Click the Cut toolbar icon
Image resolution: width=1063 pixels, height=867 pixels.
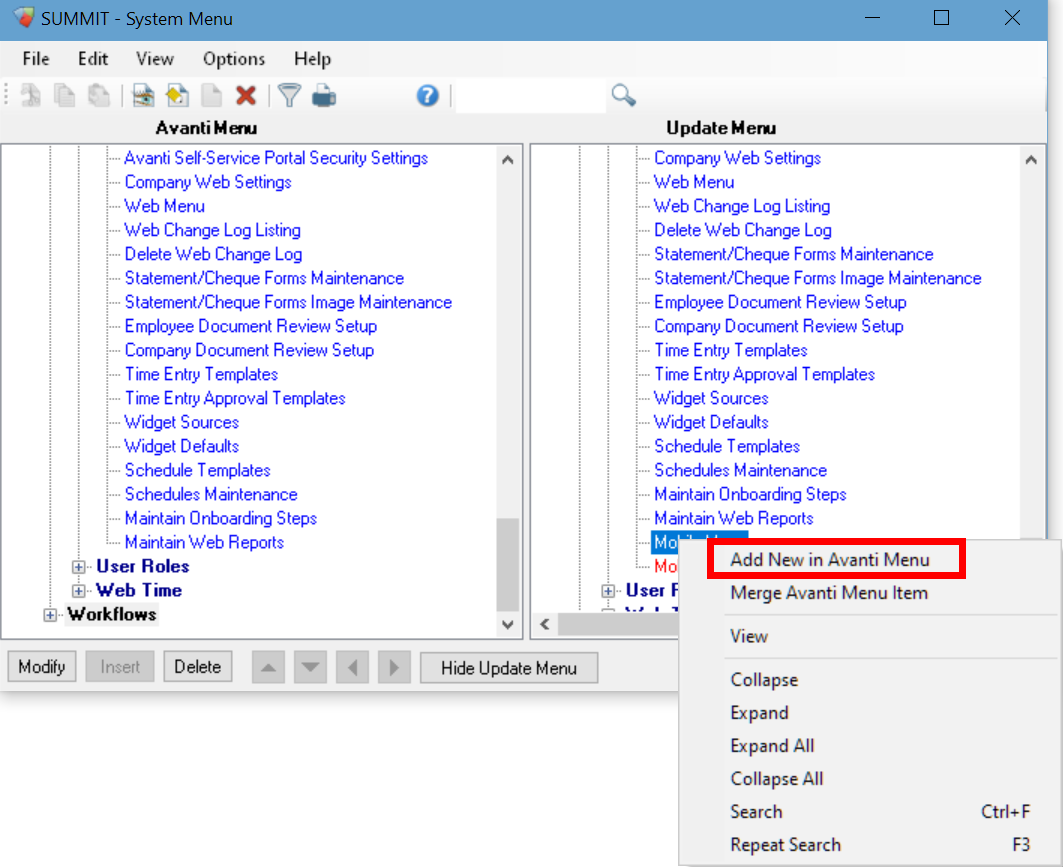(31, 96)
